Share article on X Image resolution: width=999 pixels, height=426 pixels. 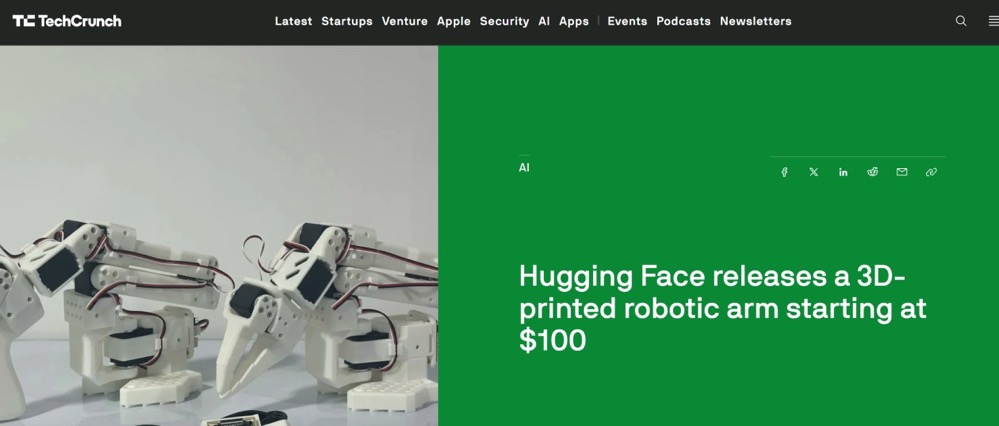coord(814,172)
